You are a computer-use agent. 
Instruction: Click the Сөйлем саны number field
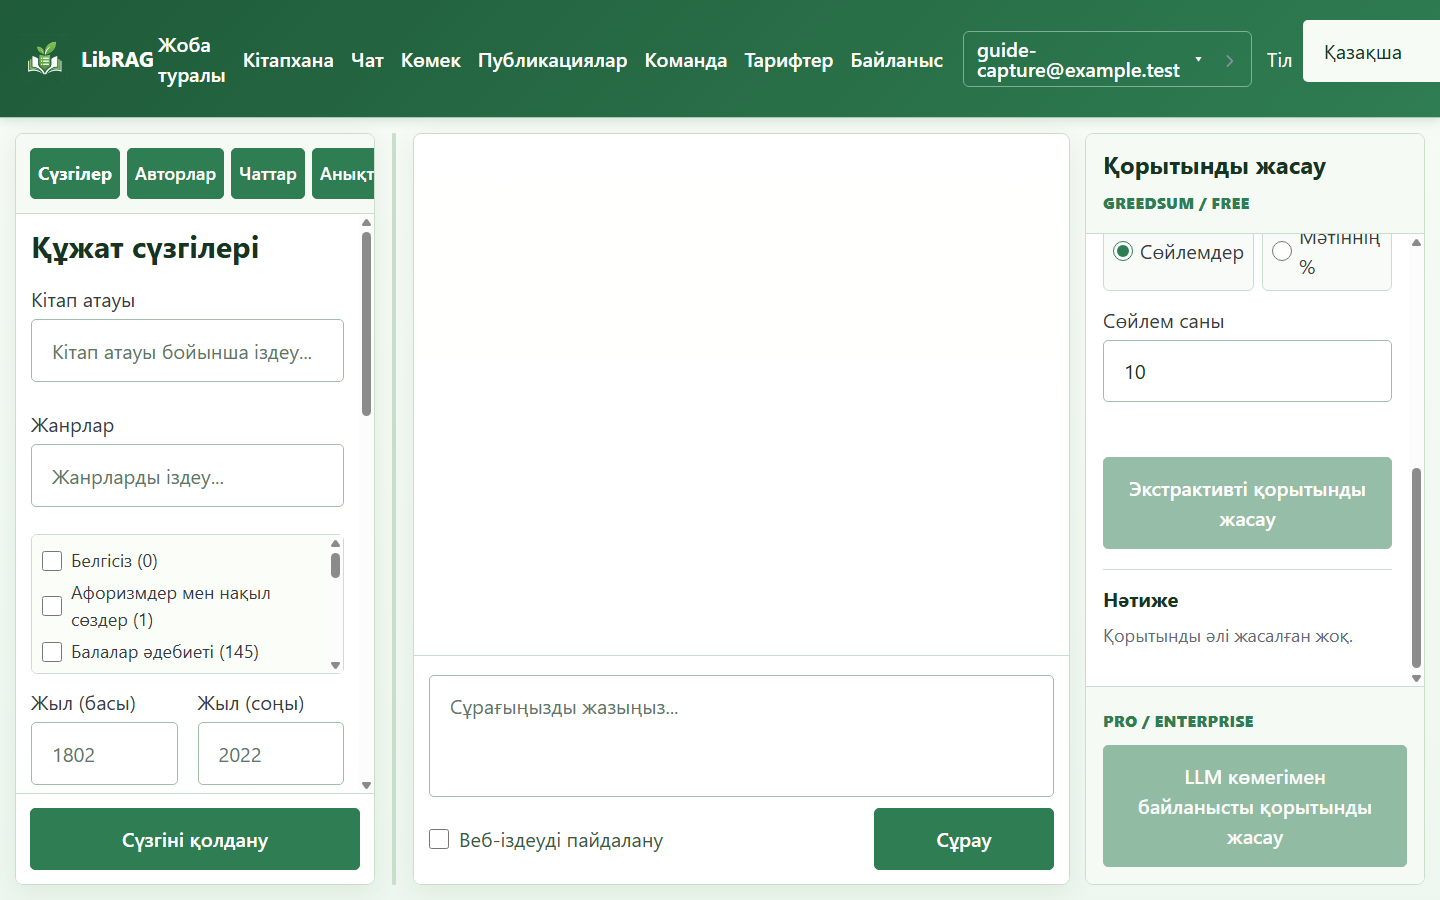(1247, 371)
